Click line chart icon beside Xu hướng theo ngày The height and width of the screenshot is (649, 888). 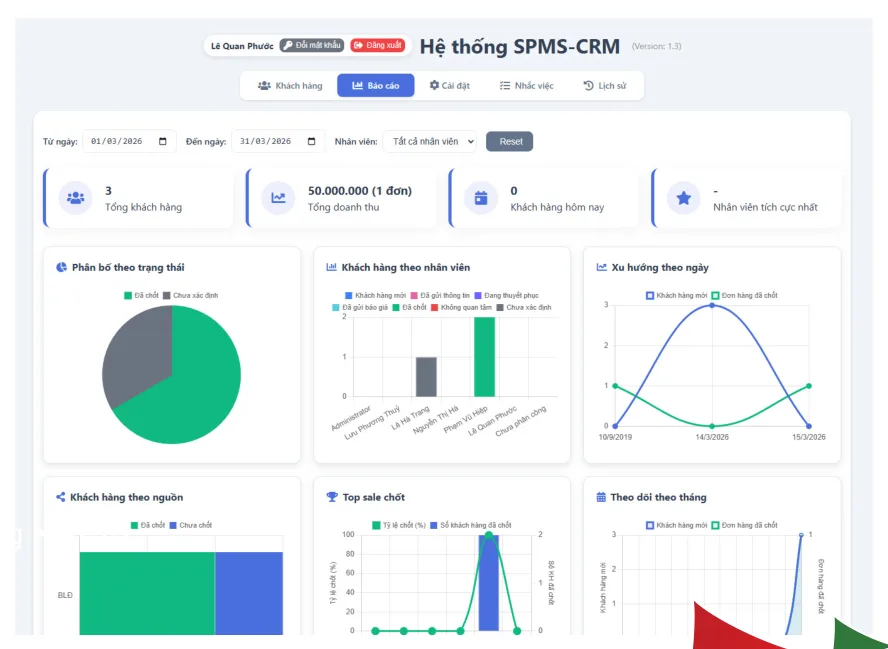601,267
